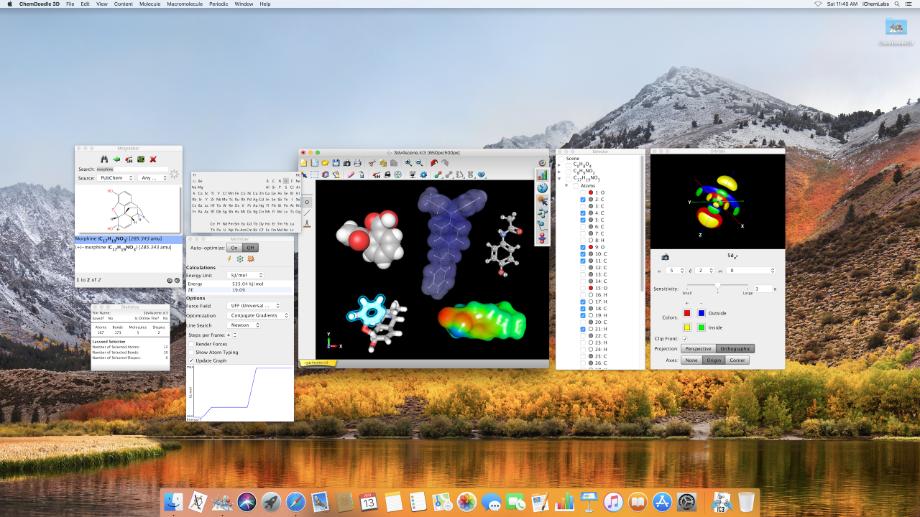Click the green Inside color swatch
920x517 pixels.
[x=701, y=327]
